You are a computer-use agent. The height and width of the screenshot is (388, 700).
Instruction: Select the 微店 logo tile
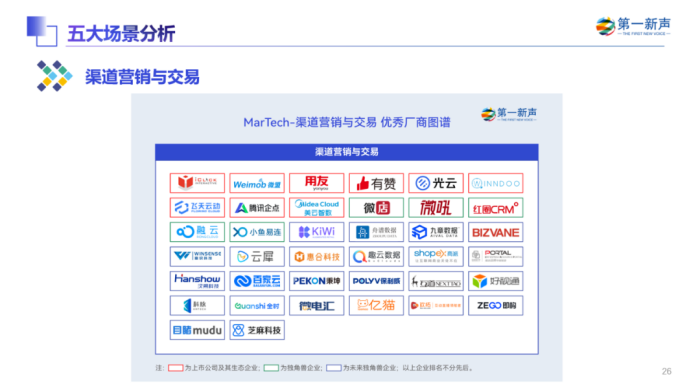[376, 208]
